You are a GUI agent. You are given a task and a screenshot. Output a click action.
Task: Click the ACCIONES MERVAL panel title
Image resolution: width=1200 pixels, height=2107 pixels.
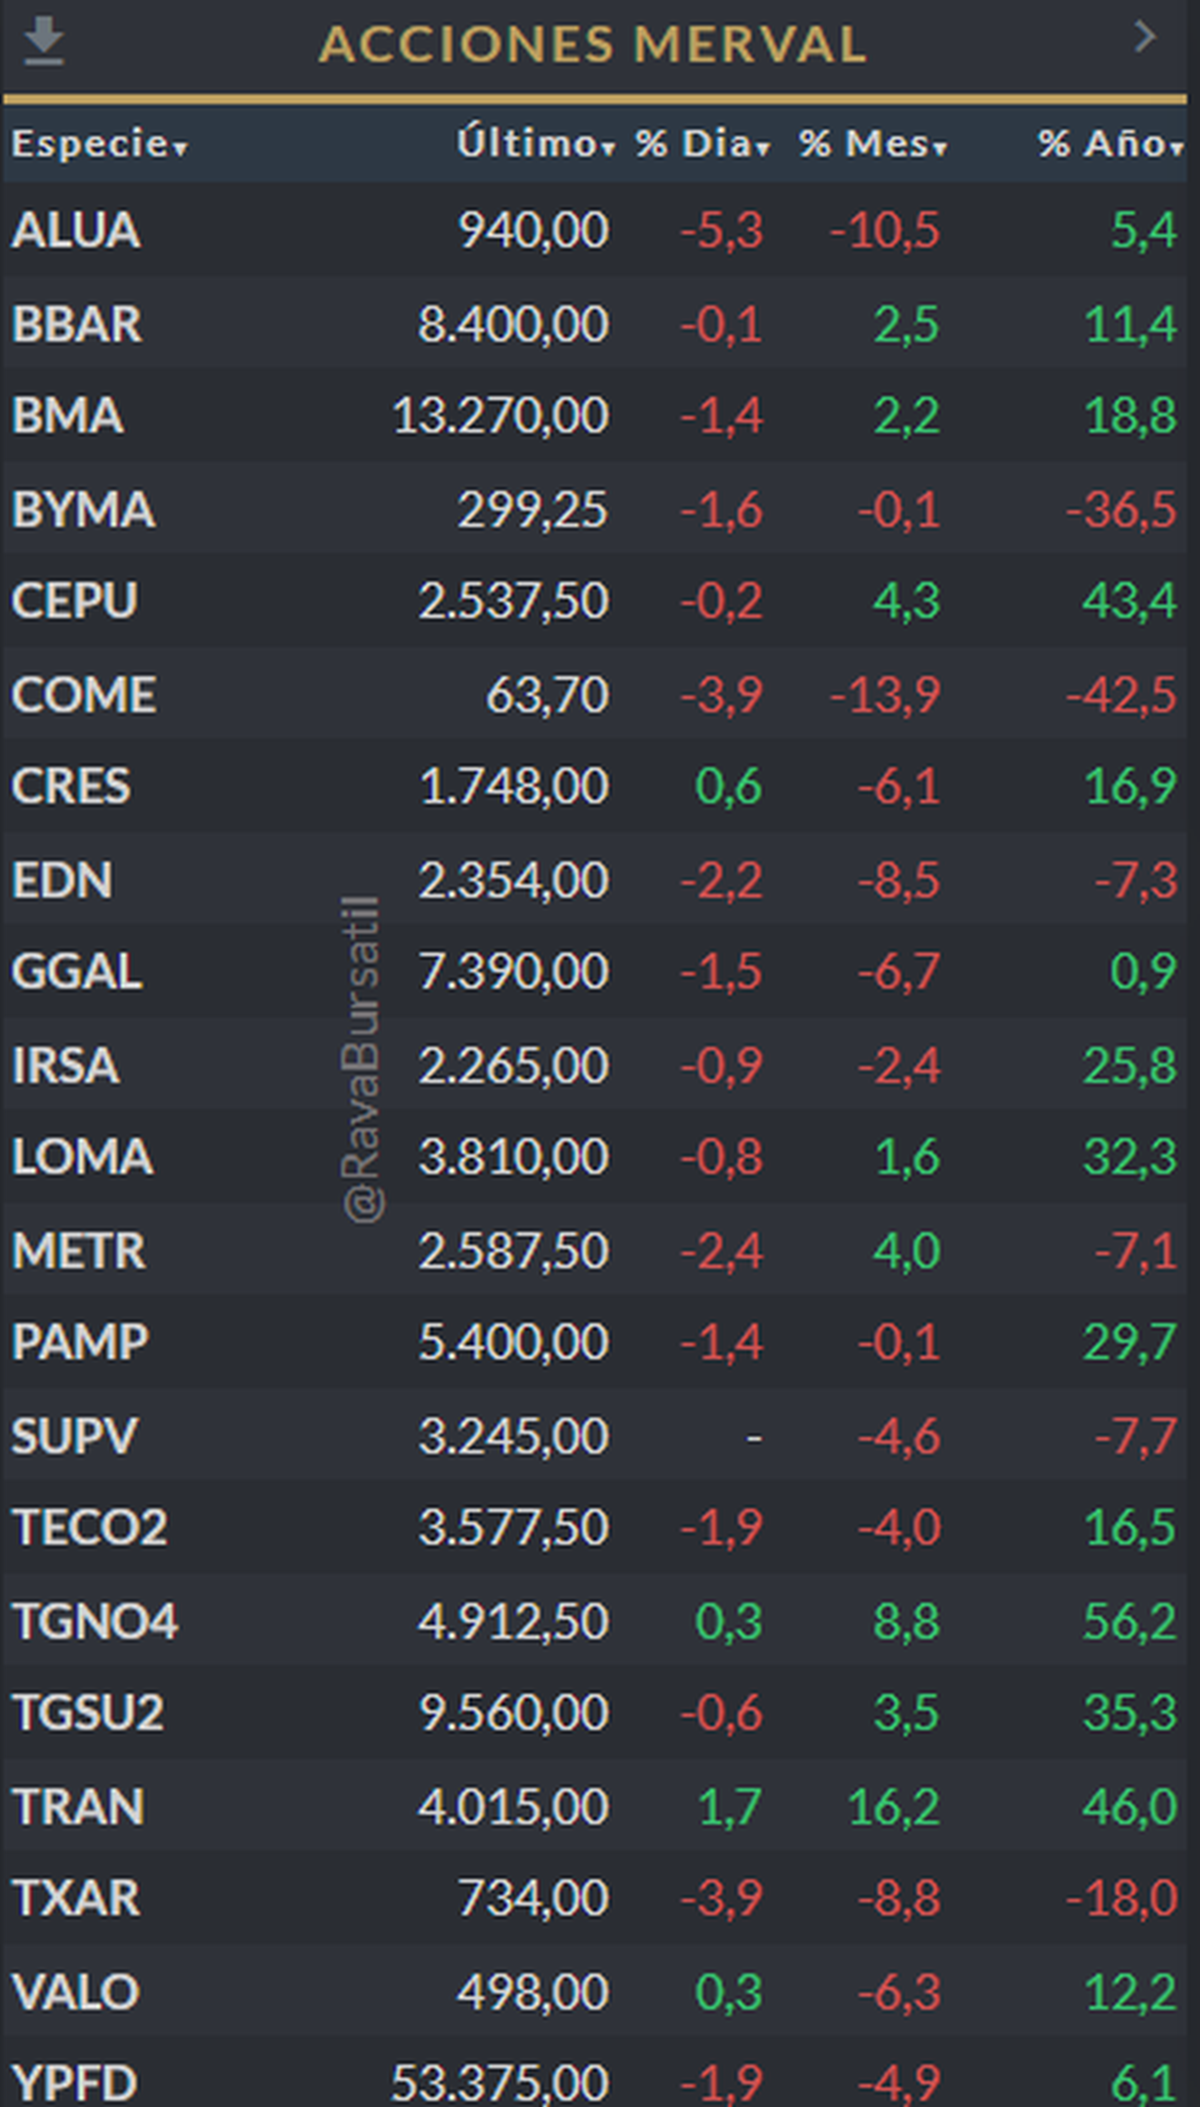click(x=592, y=44)
